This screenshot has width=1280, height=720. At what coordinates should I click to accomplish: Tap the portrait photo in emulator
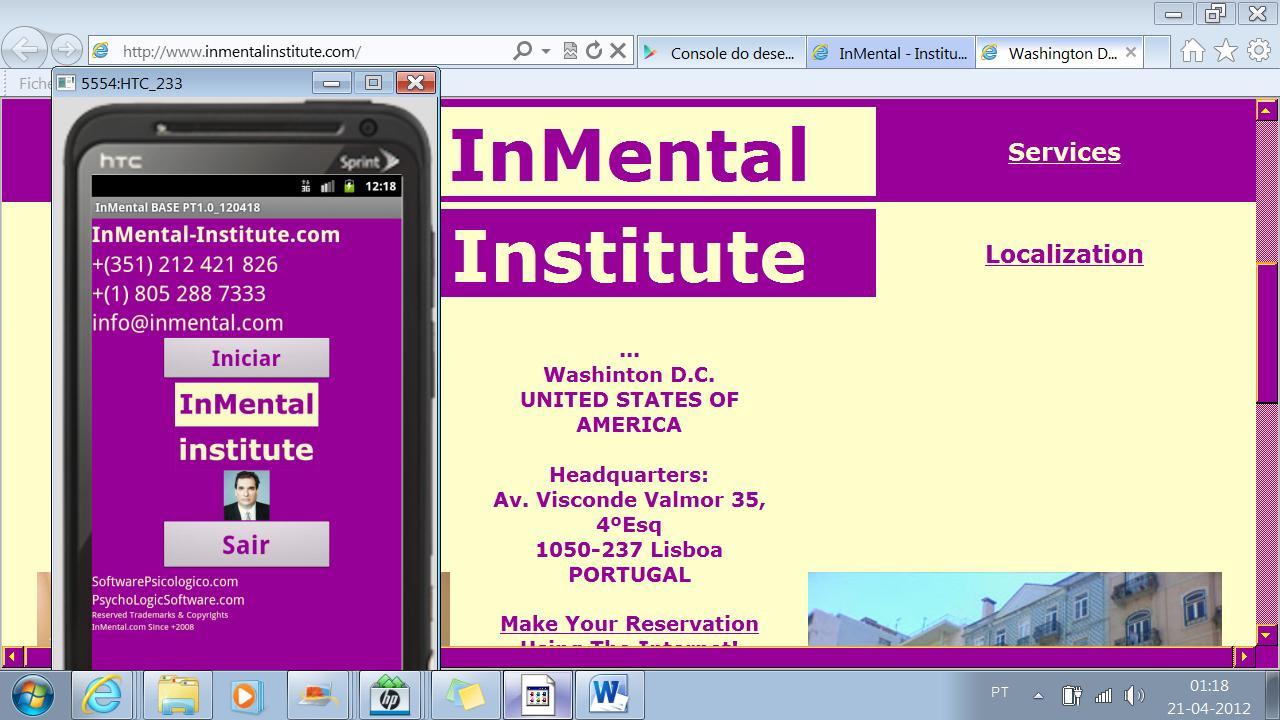click(x=246, y=495)
